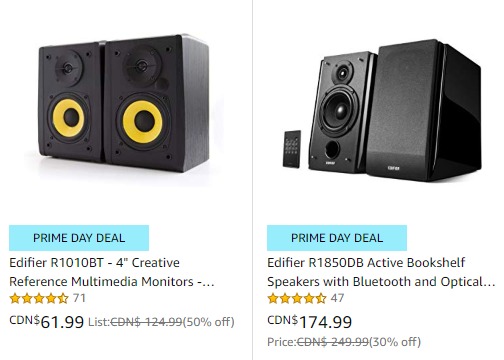This screenshot has height=360, width=504.
Task: Click the "Speakers with Bluetooth and Optical" line
Action: pyautogui.click(x=381, y=282)
